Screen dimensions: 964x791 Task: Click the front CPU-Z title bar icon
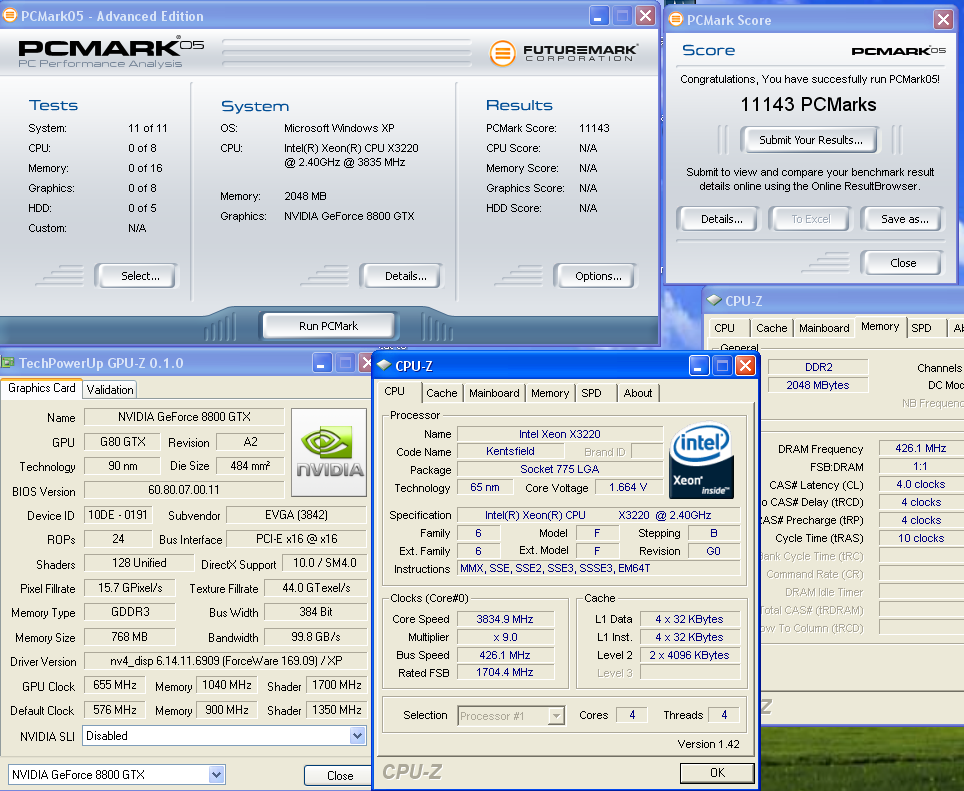(x=384, y=366)
